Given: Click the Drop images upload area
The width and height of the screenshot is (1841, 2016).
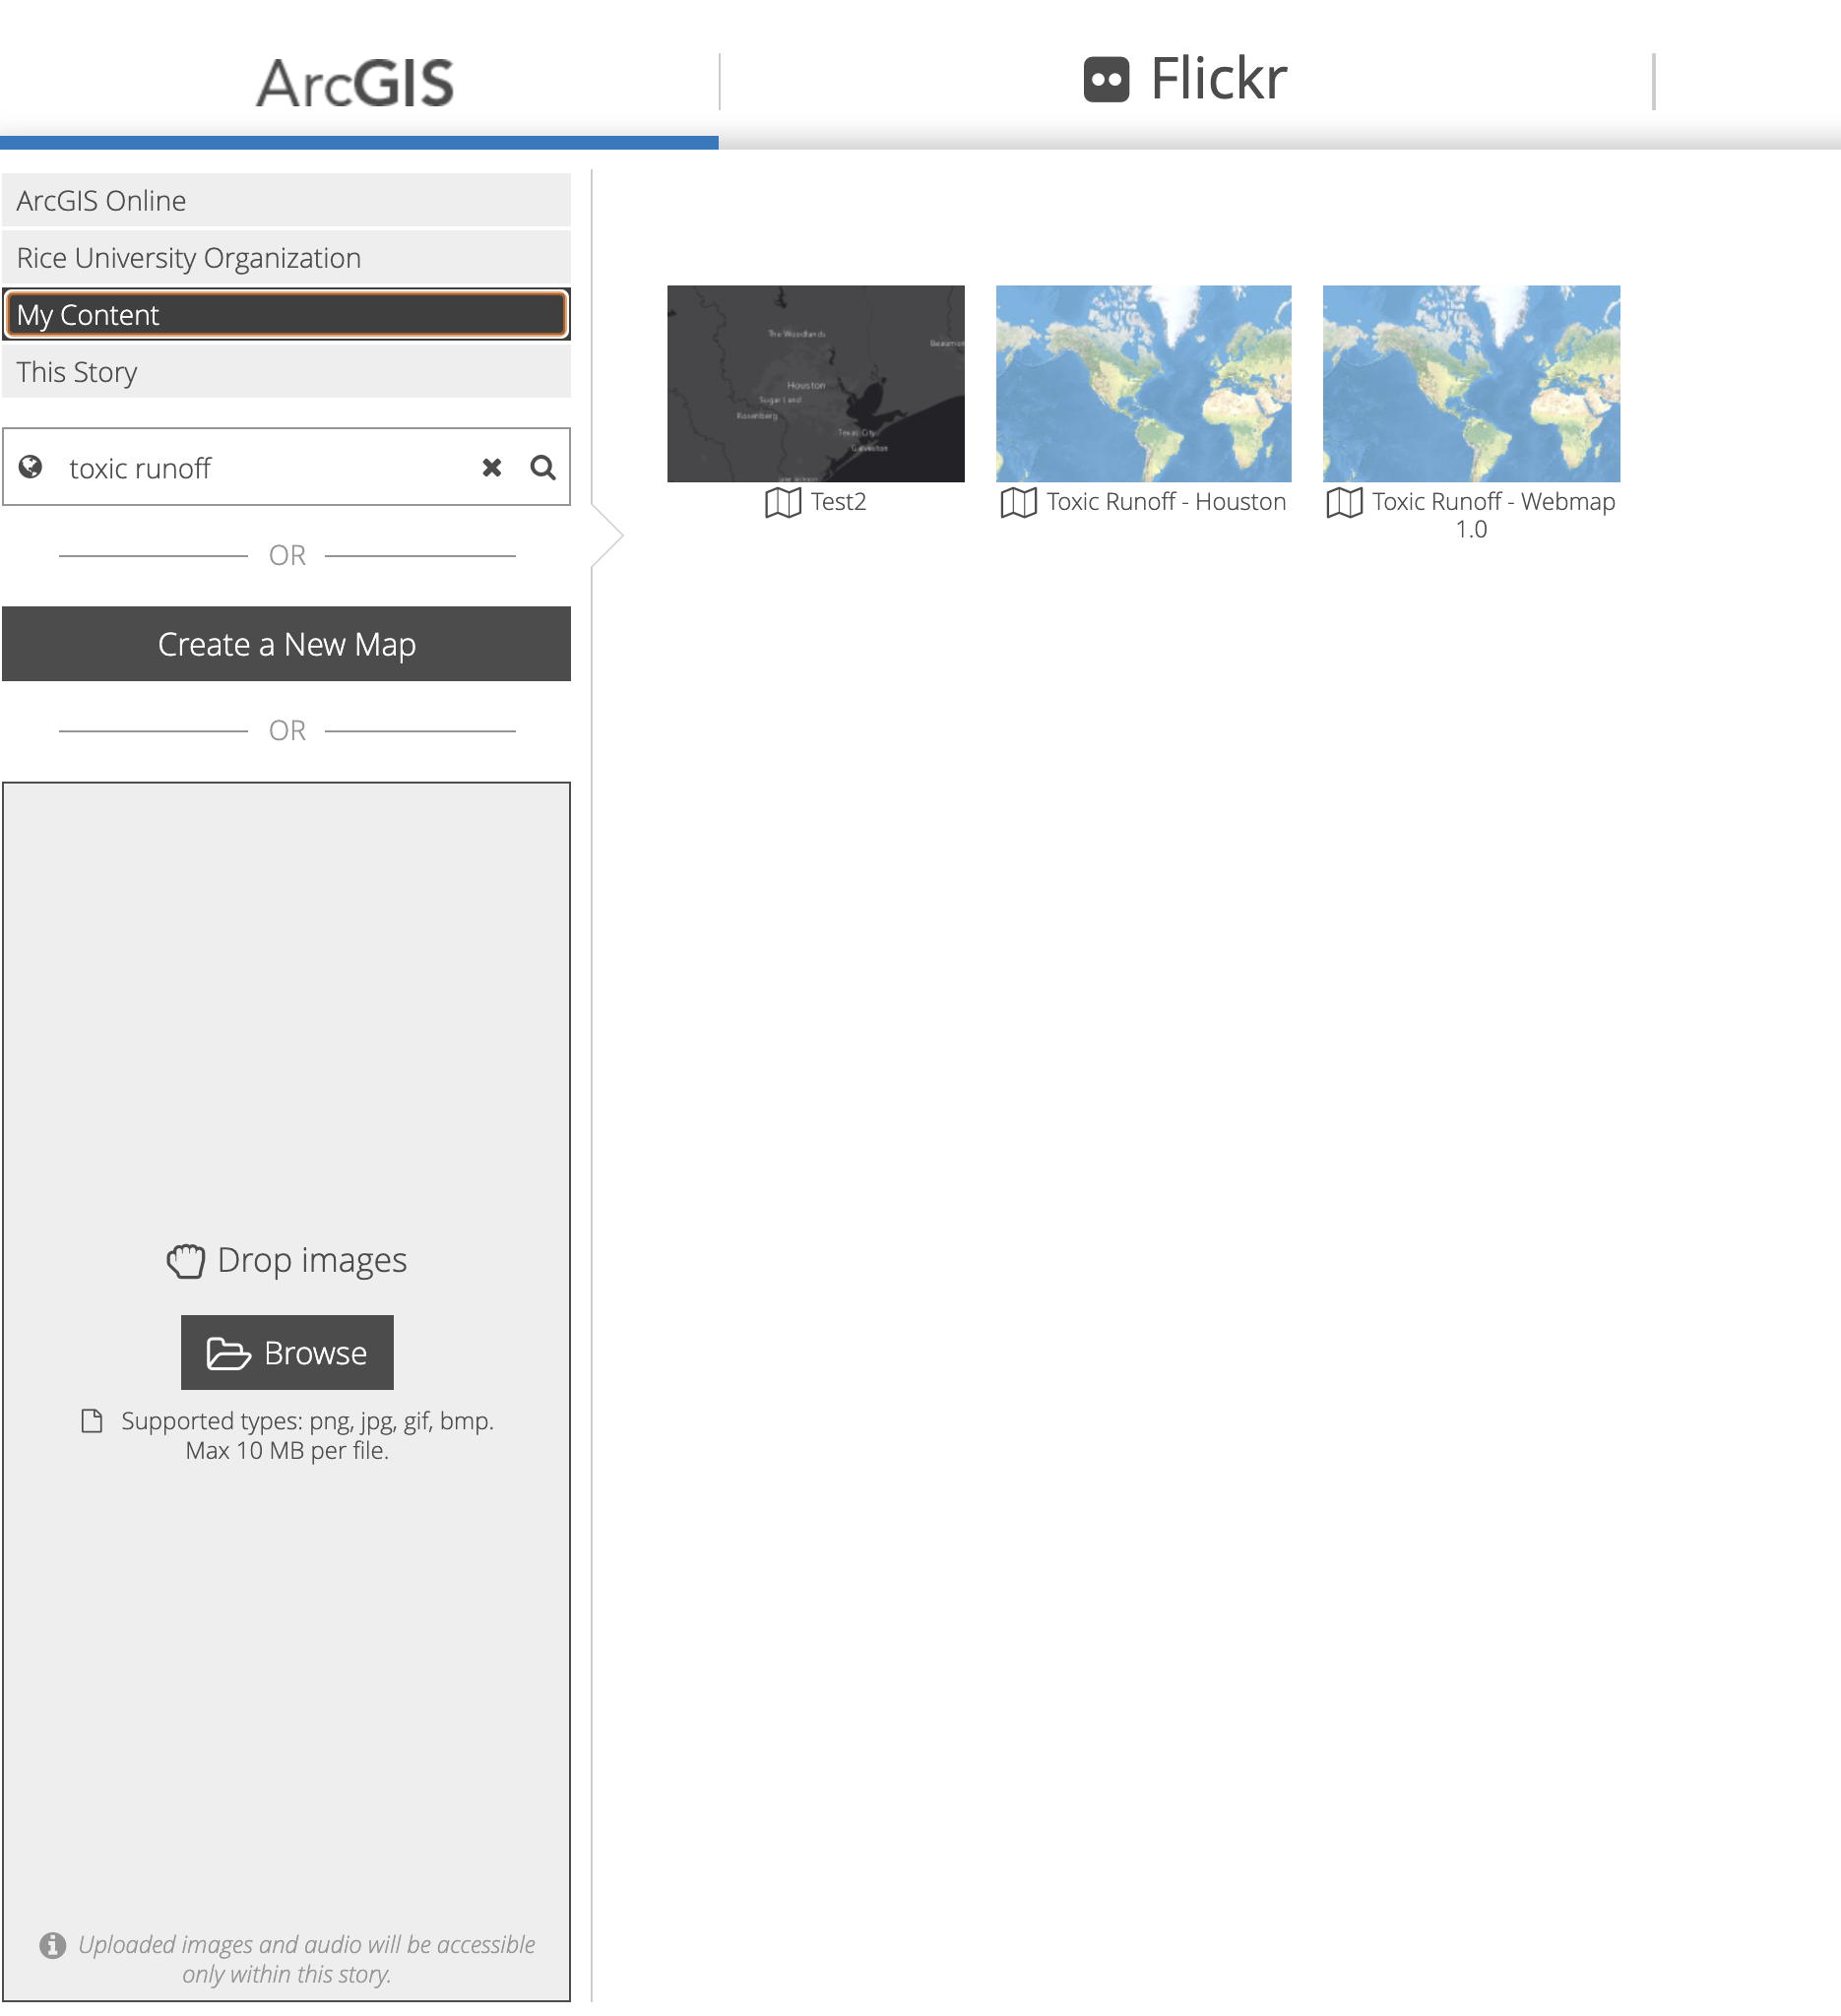Looking at the screenshot, I should tap(286, 1391).
